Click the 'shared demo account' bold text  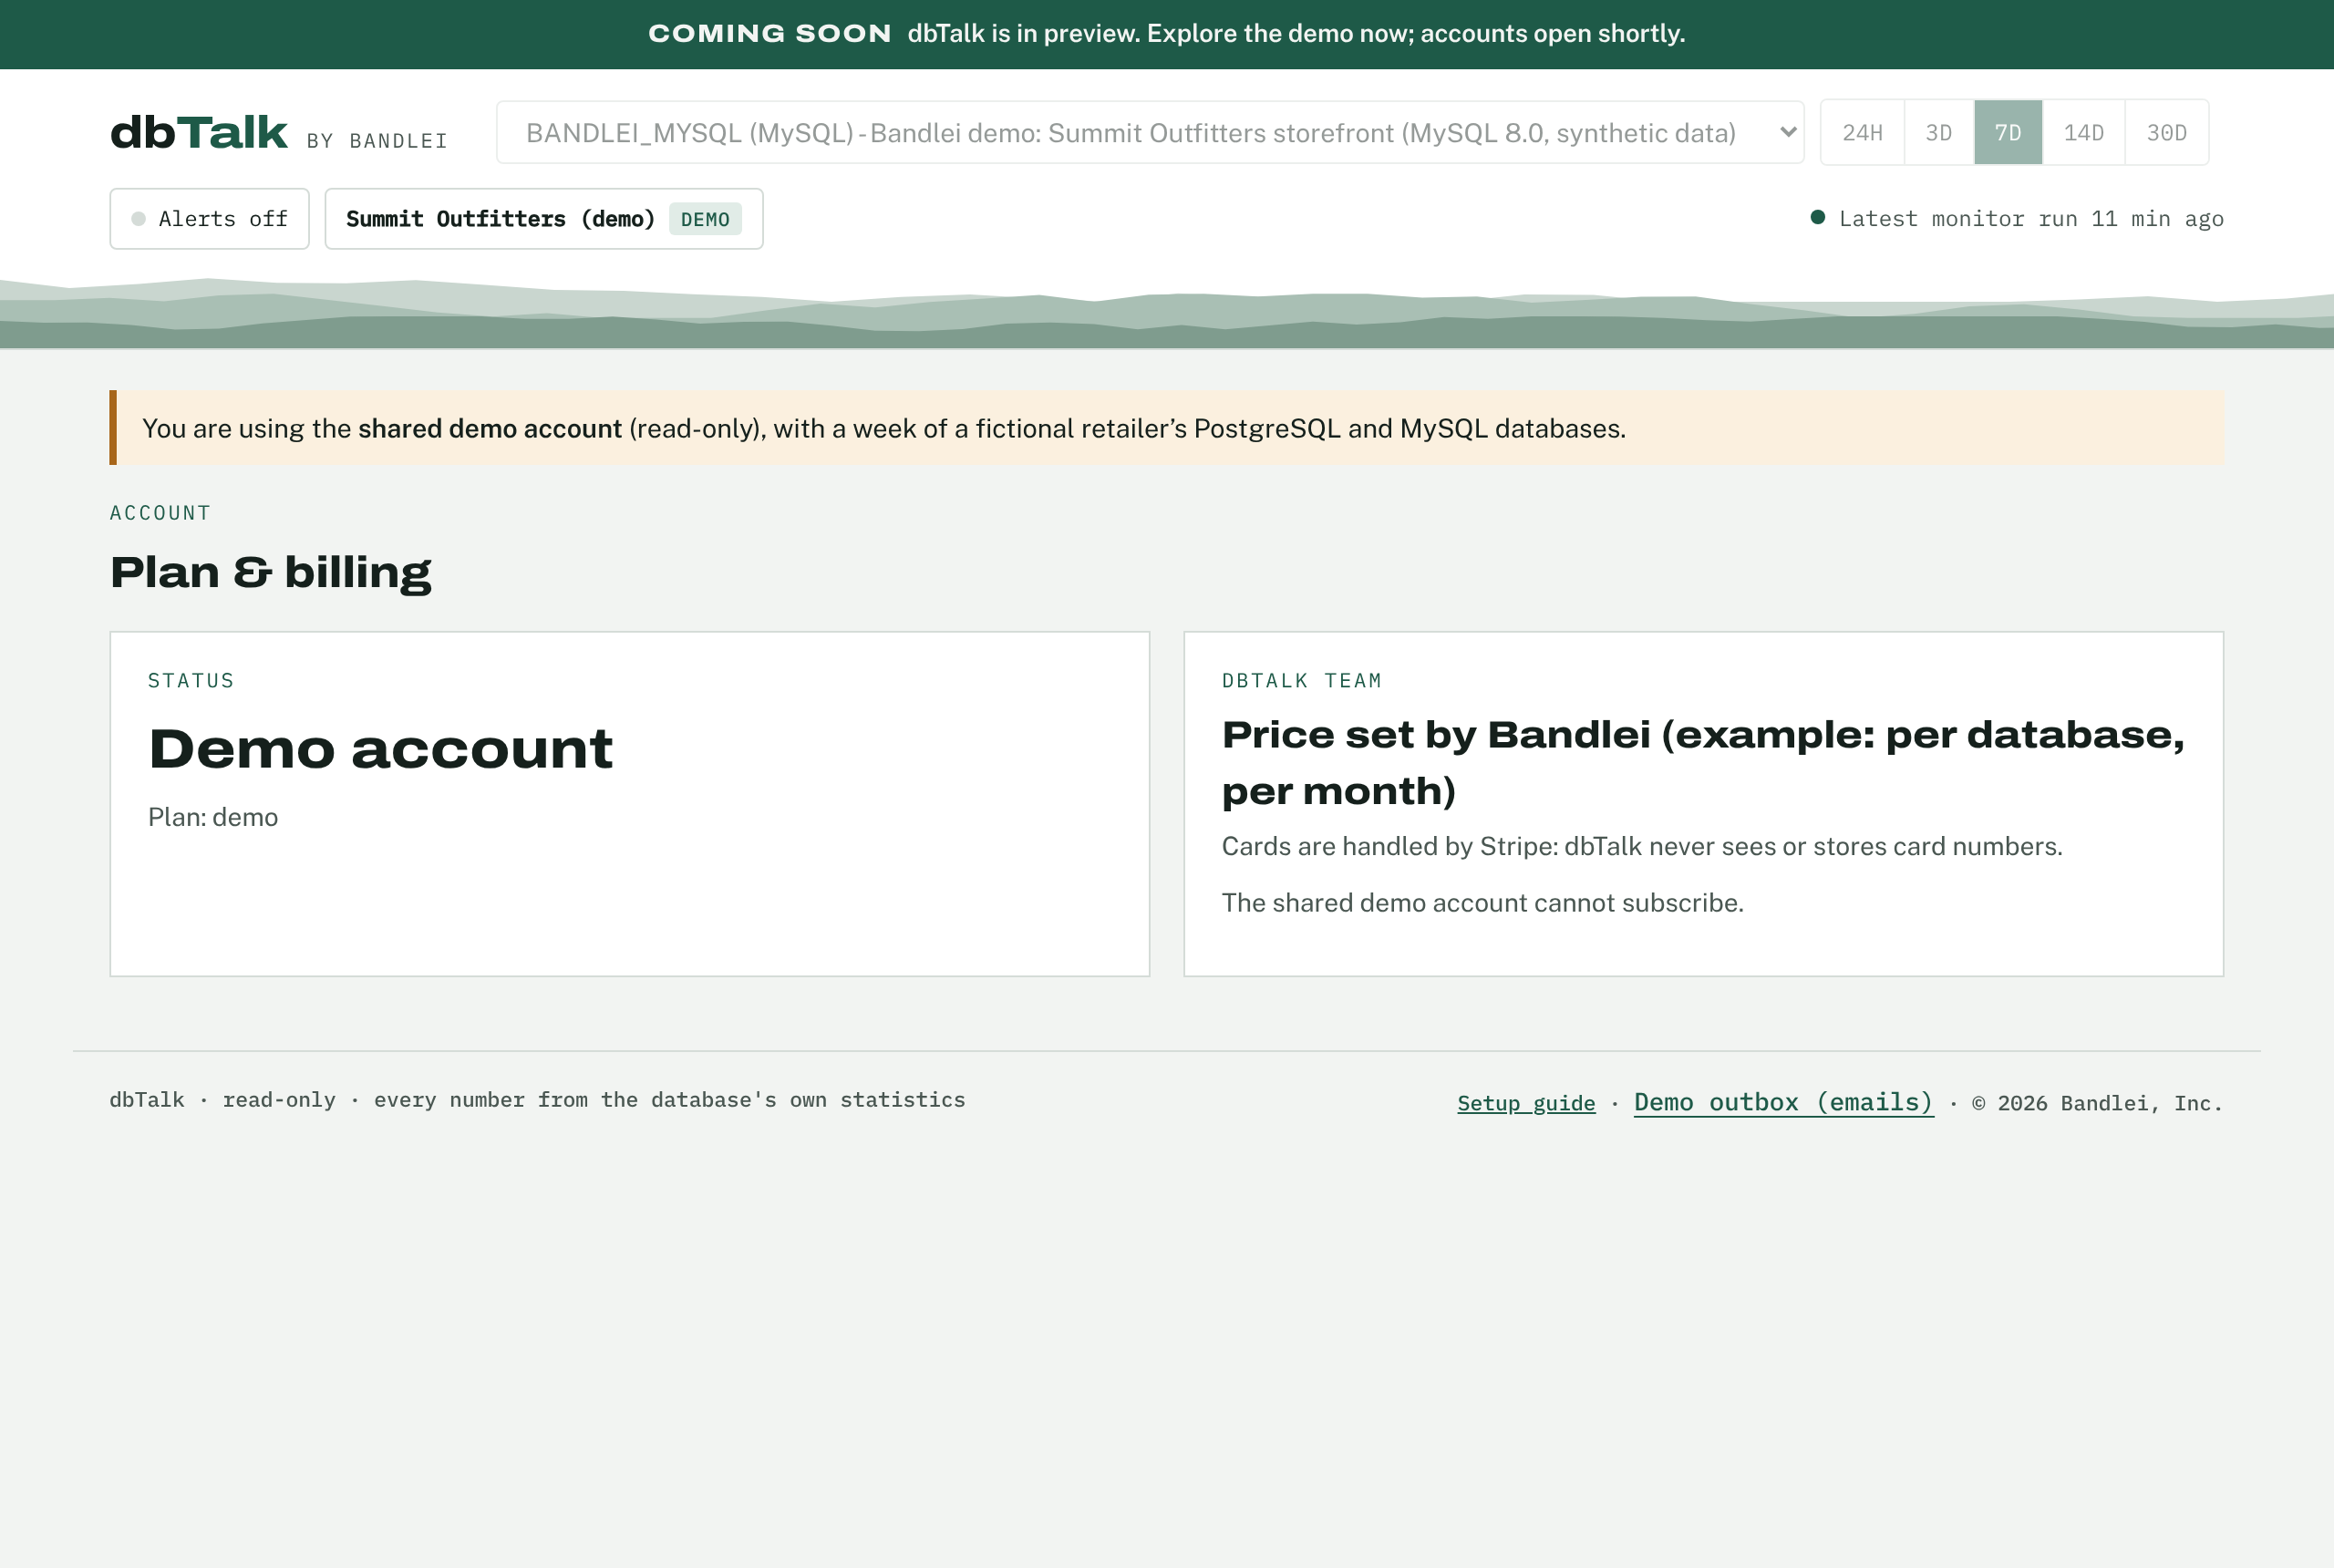490,428
